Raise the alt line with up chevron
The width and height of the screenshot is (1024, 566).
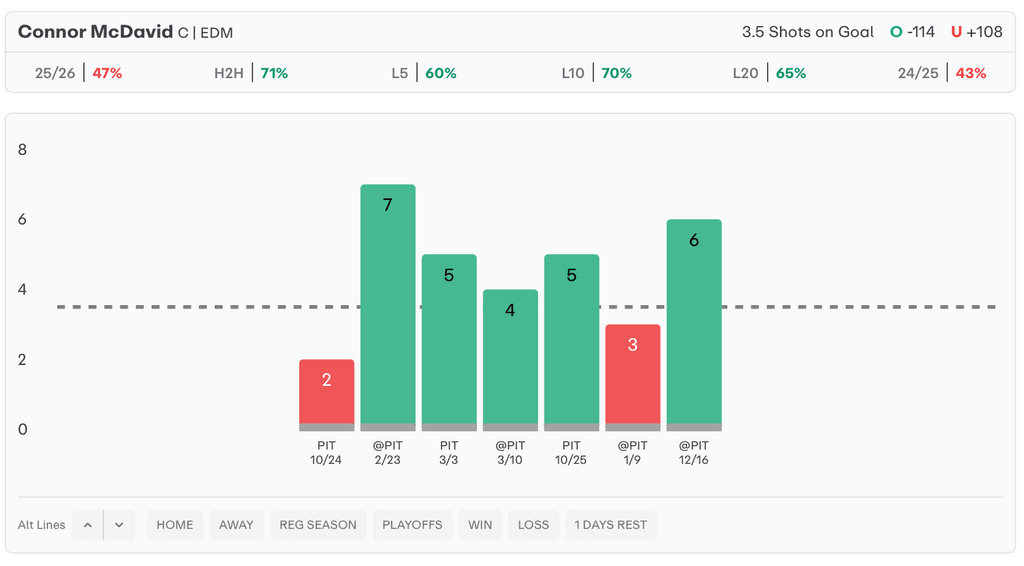[x=87, y=525]
